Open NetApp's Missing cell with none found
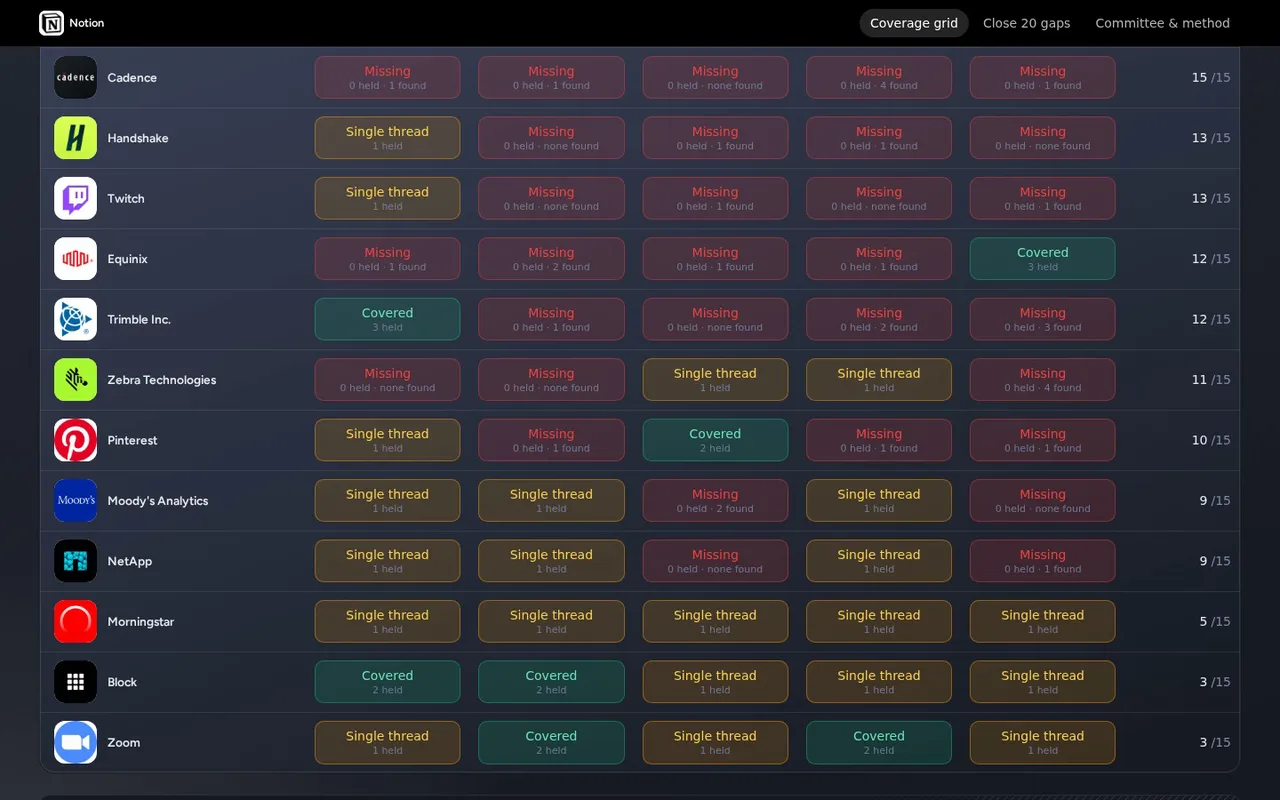Image resolution: width=1280 pixels, height=800 pixels. tap(715, 562)
